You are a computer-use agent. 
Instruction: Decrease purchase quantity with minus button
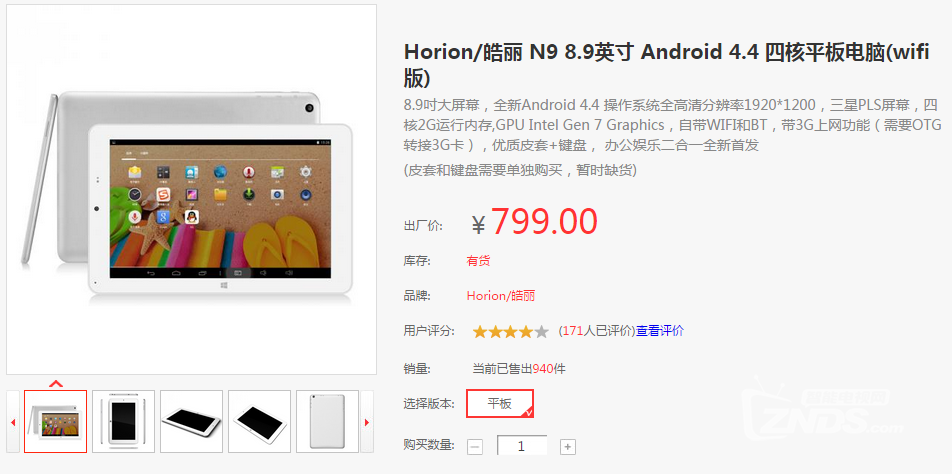(475, 447)
